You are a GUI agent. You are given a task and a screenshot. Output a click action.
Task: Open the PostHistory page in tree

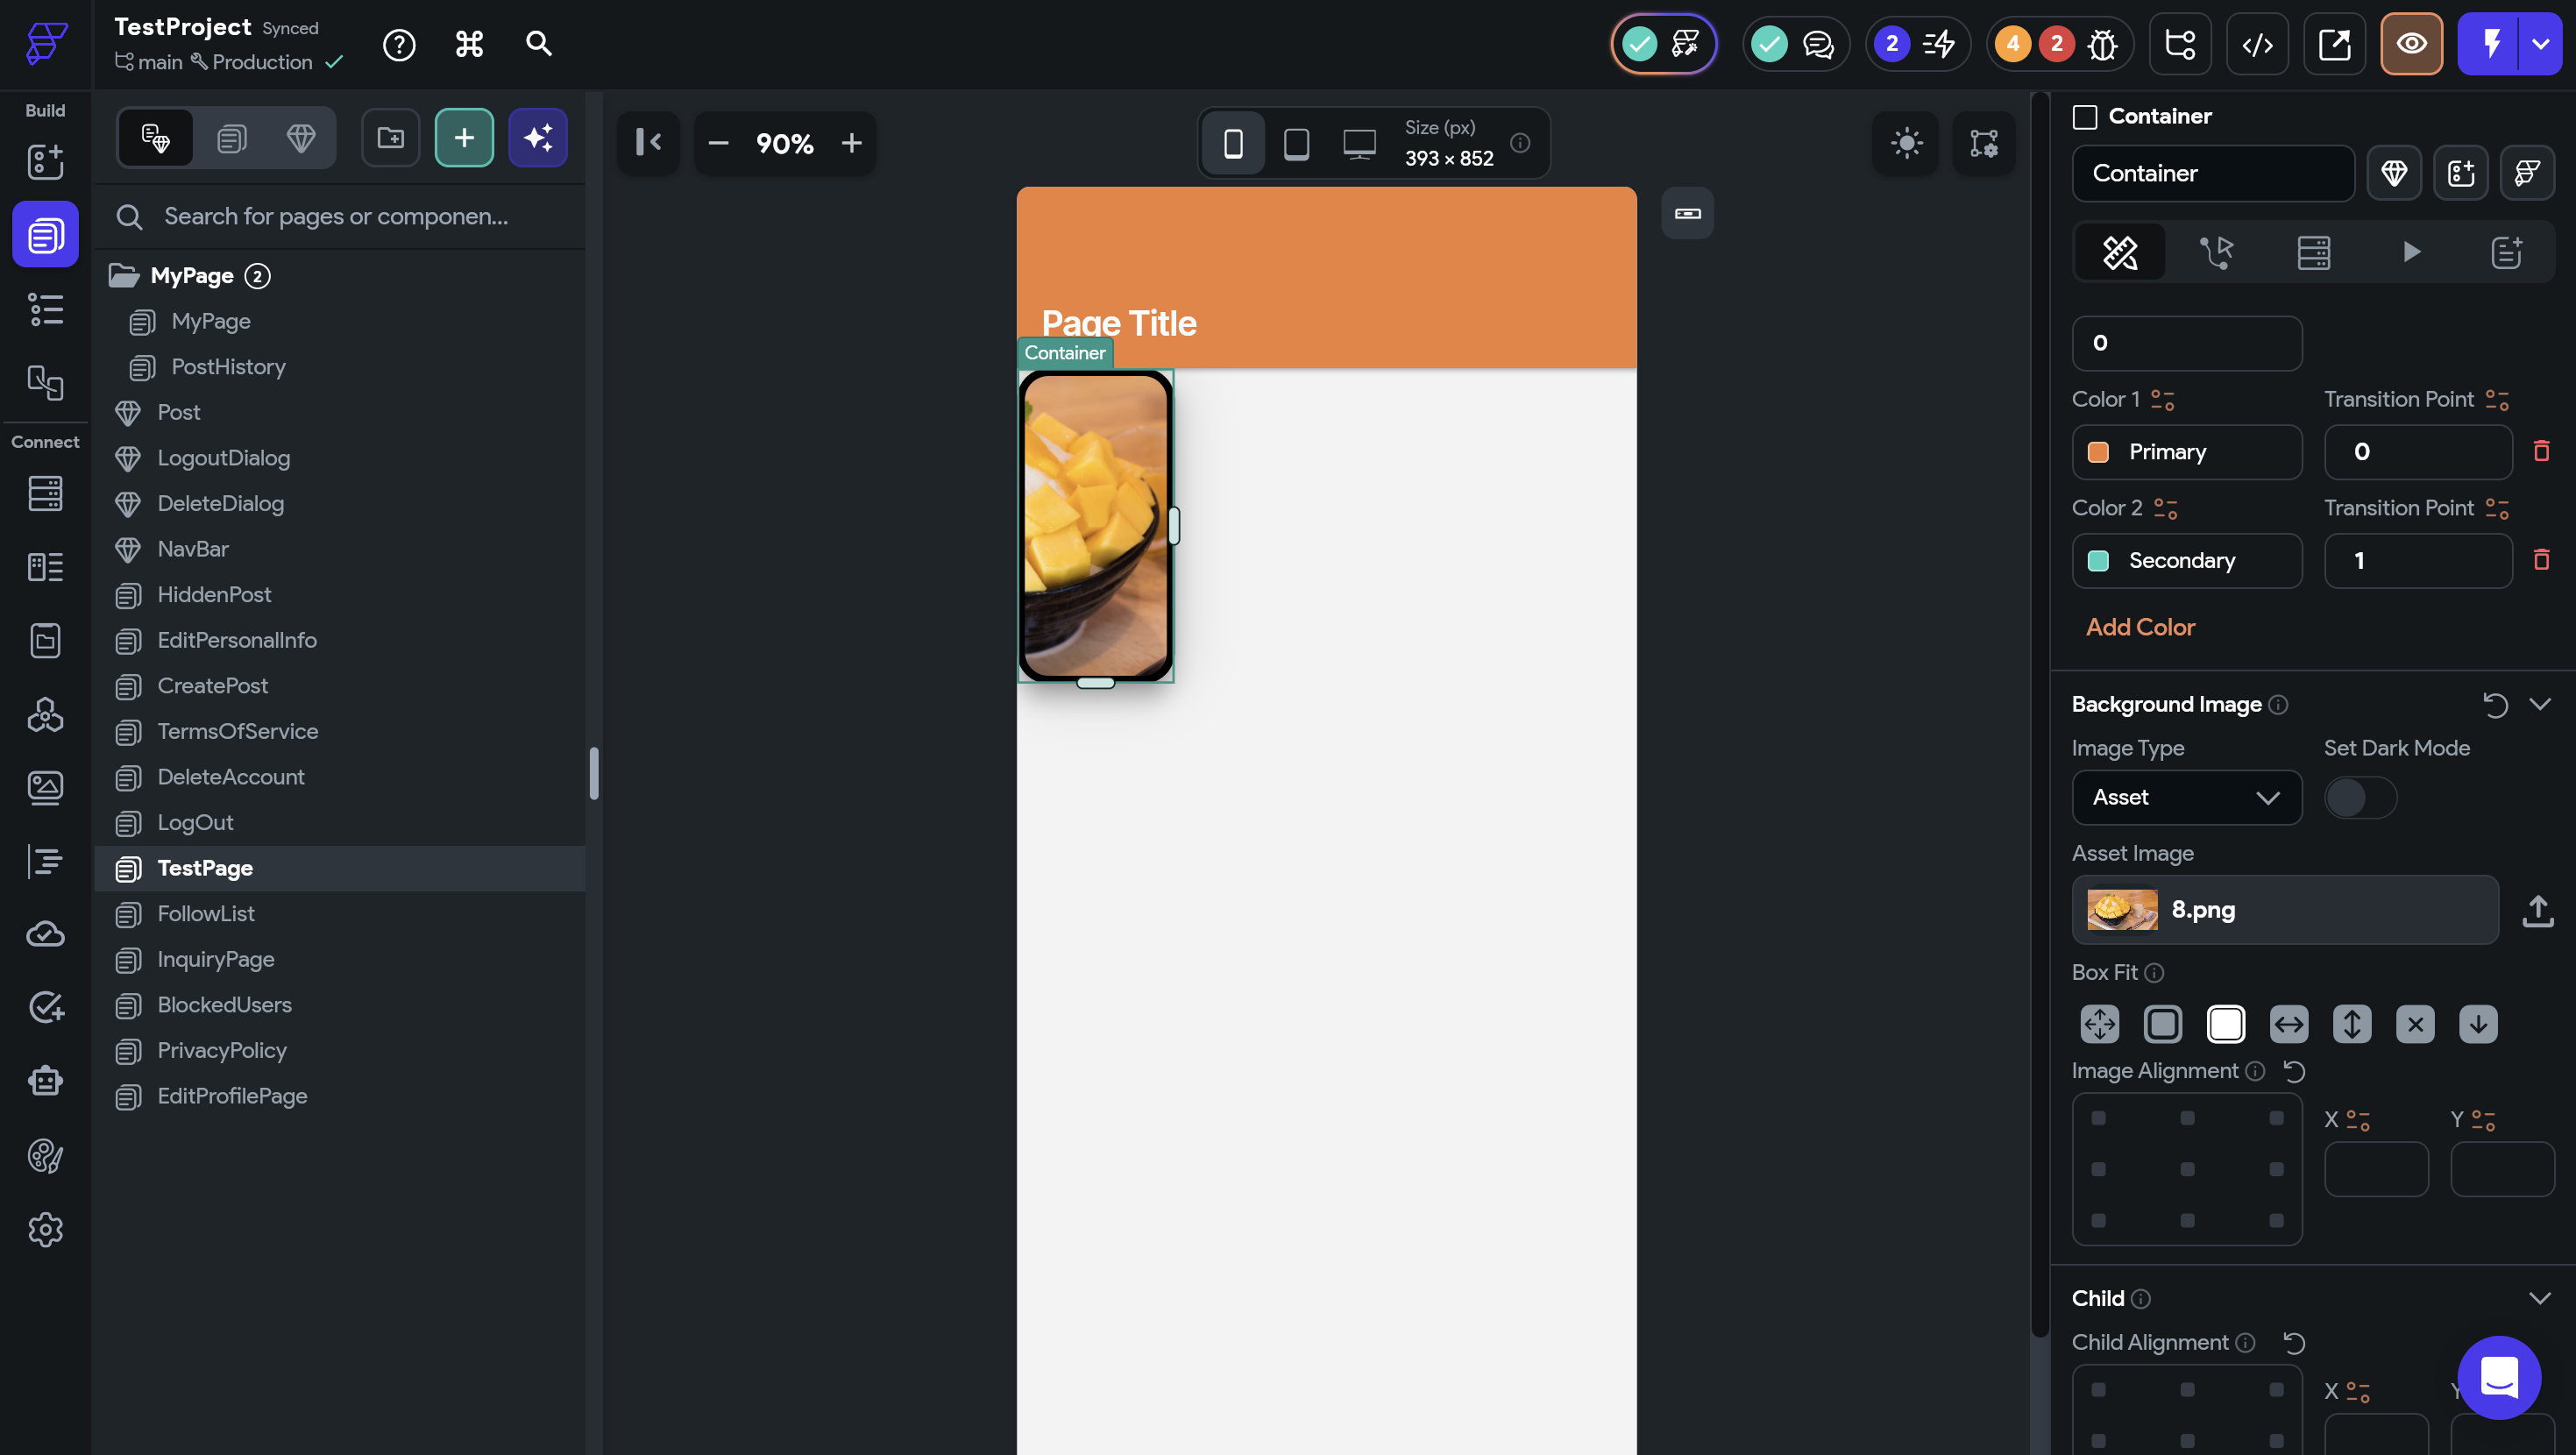[228, 367]
